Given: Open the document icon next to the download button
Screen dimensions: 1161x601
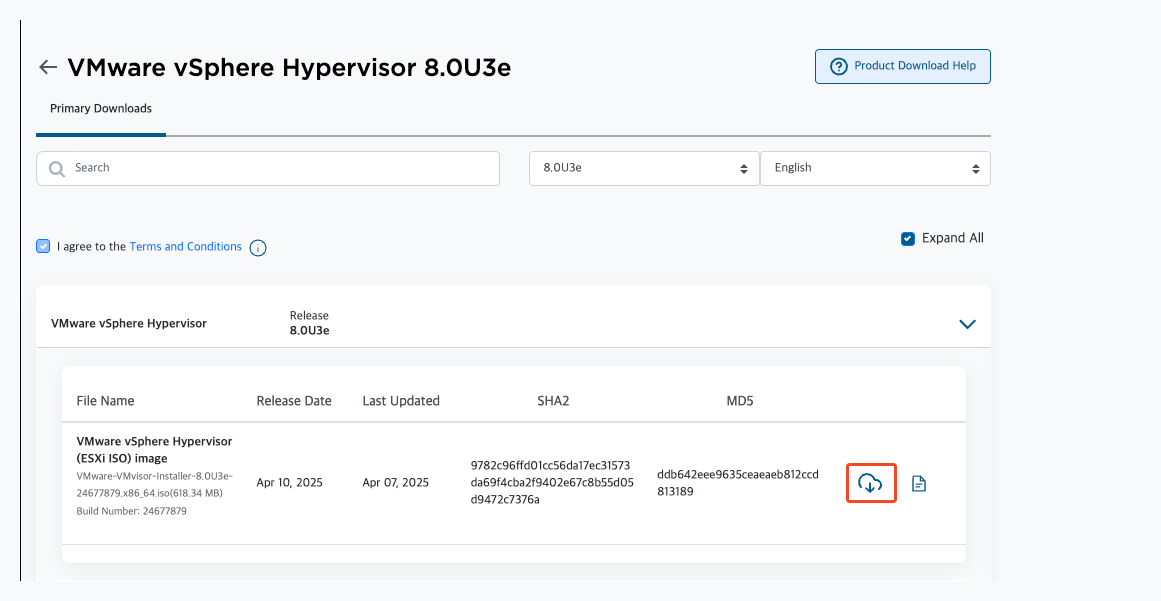Looking at the screenshot, I should (919, 484).
